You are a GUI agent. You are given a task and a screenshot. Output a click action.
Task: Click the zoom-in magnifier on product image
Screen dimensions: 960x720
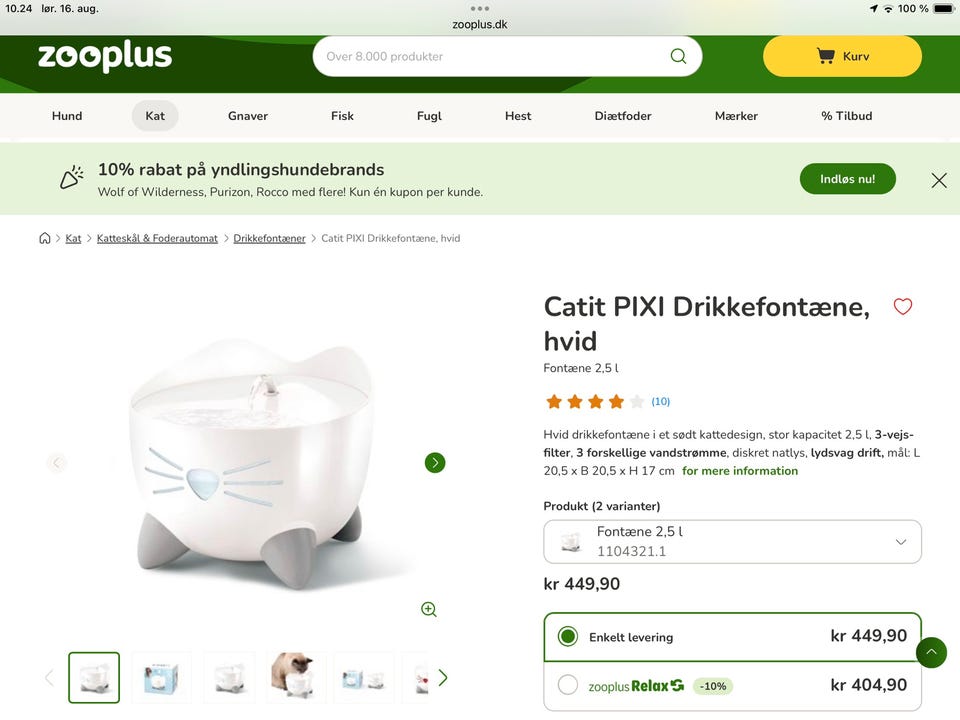[429, 609]
